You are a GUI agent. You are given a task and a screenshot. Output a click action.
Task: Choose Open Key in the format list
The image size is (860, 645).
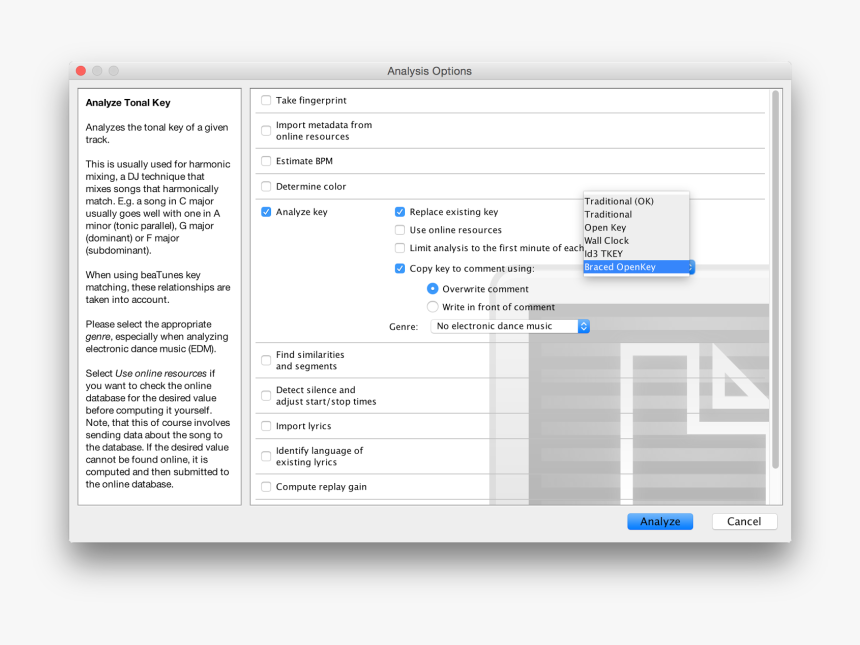click(x=606, y=228)
